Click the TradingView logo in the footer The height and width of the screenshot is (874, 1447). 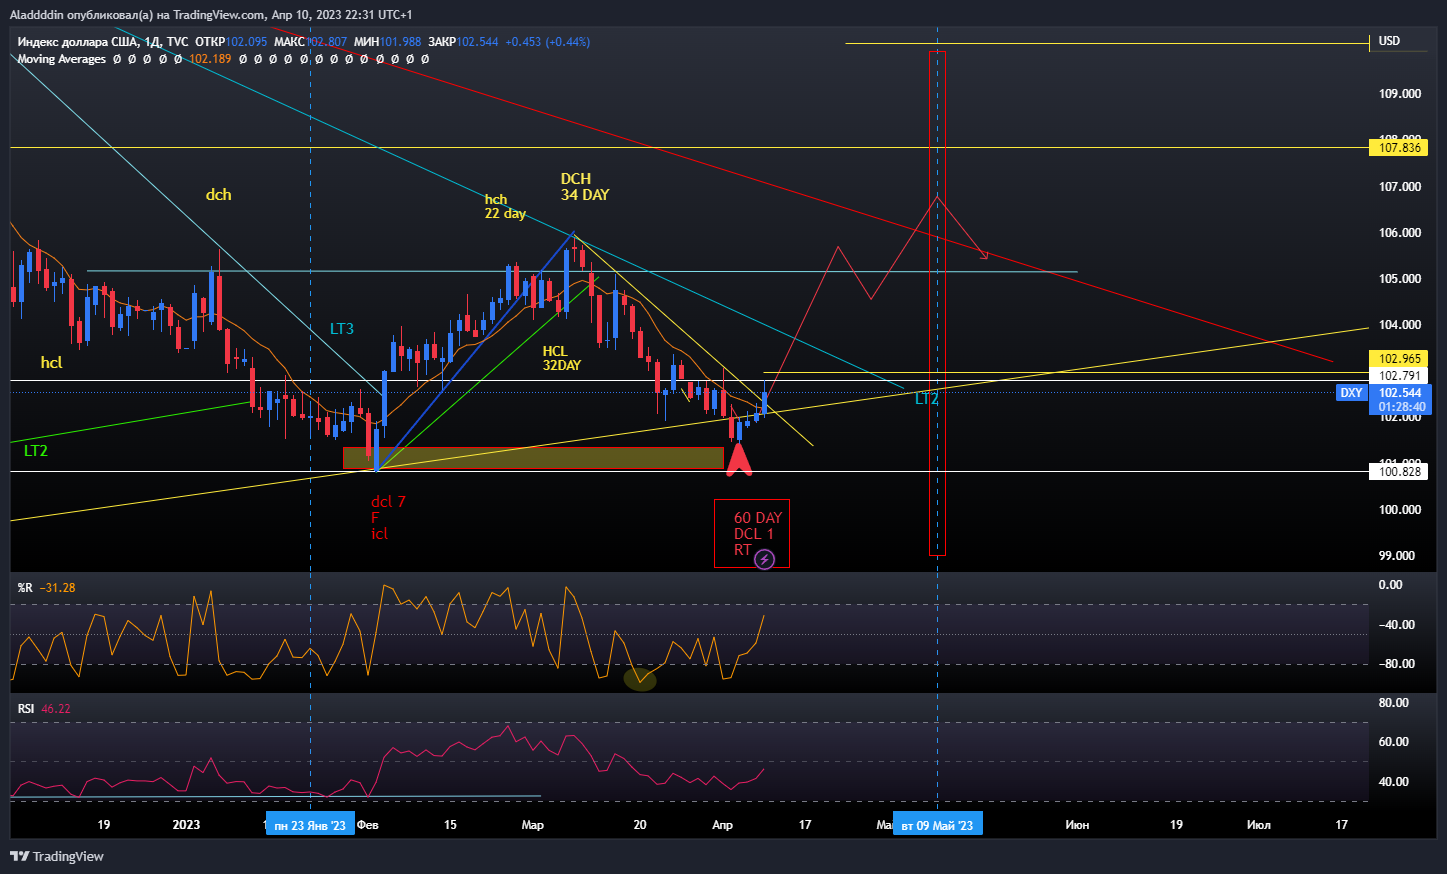point(57,856)
